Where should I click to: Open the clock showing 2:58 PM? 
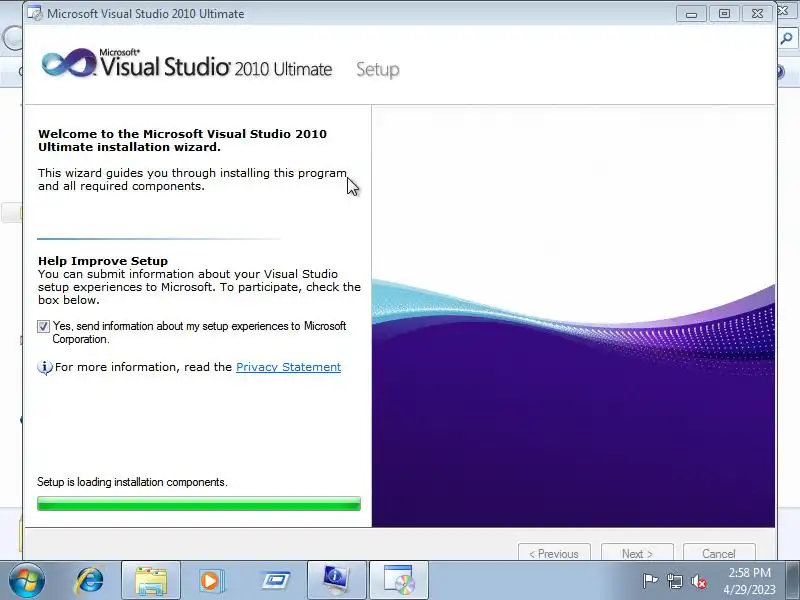[x=749, y=581]
